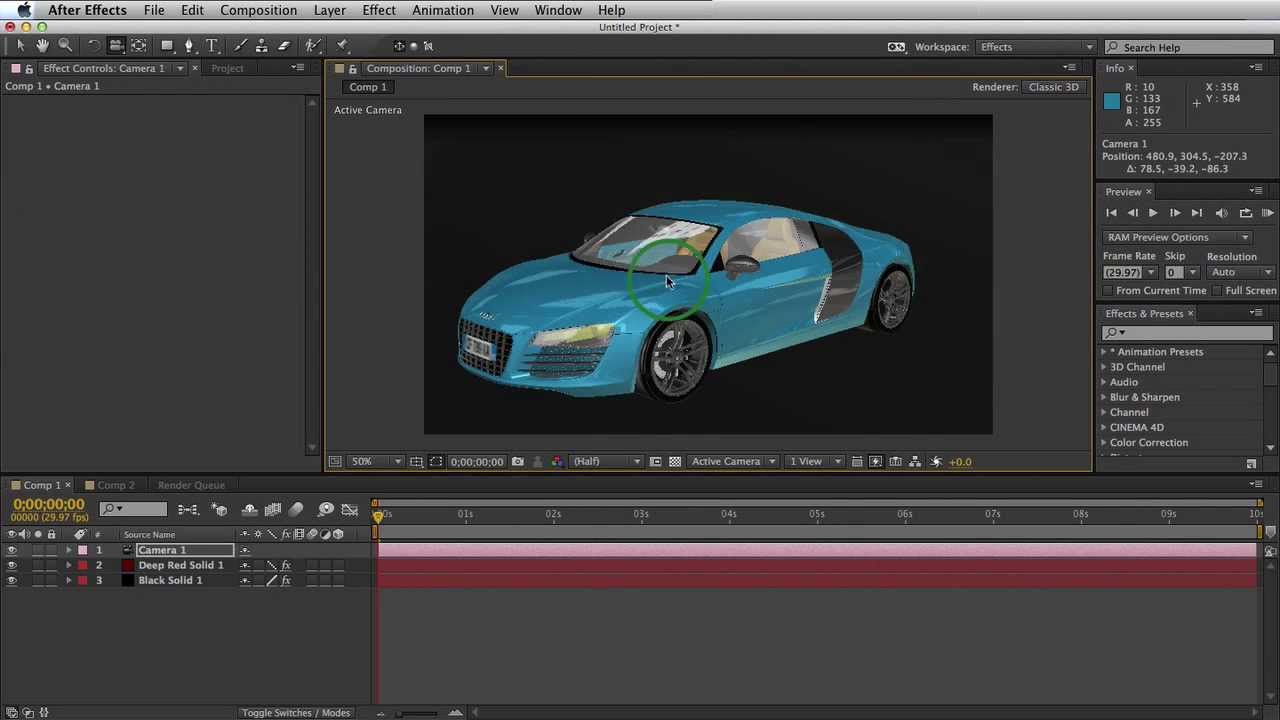Choose the Horizontal Type tool
The image size is (1280, 720).
coord(212,46)
